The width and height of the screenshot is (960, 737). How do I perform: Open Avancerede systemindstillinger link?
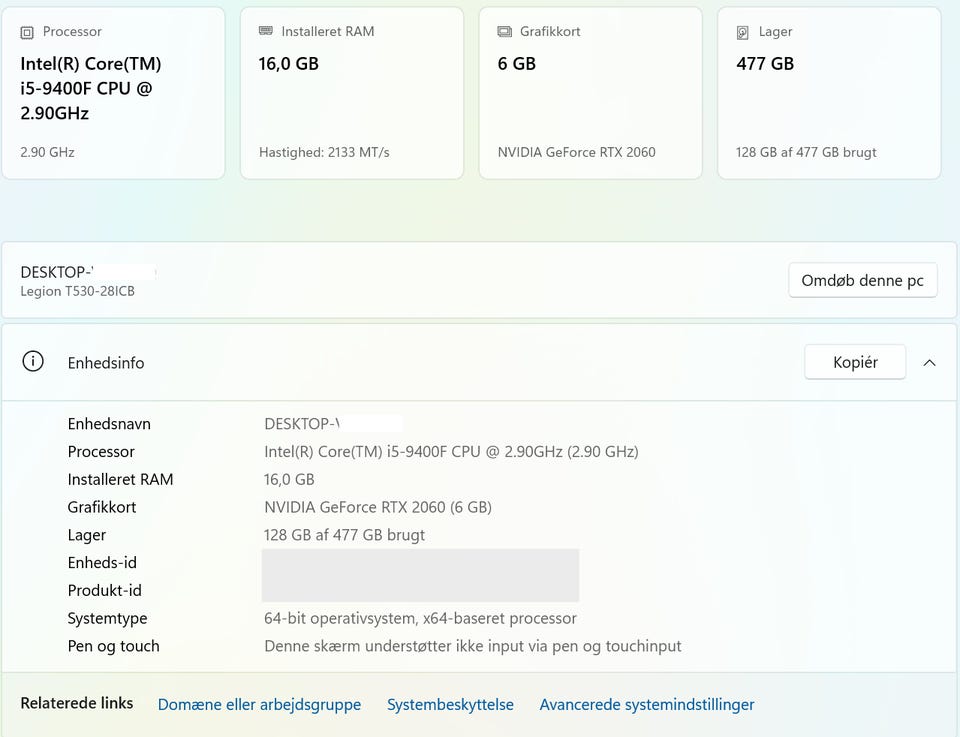point(647,705)
